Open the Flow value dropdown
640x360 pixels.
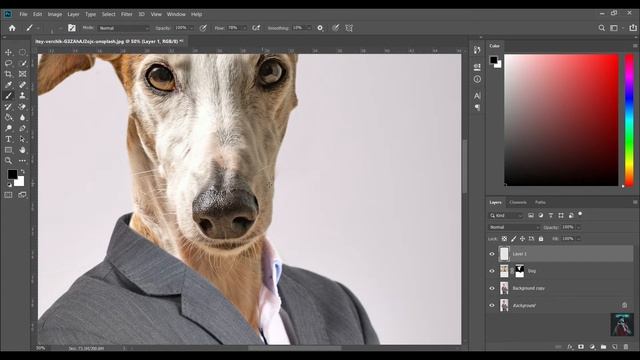coord(244,28)
